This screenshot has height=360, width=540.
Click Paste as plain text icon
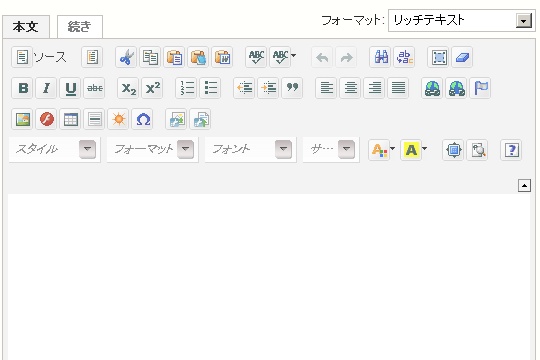(x=198, y=57)
